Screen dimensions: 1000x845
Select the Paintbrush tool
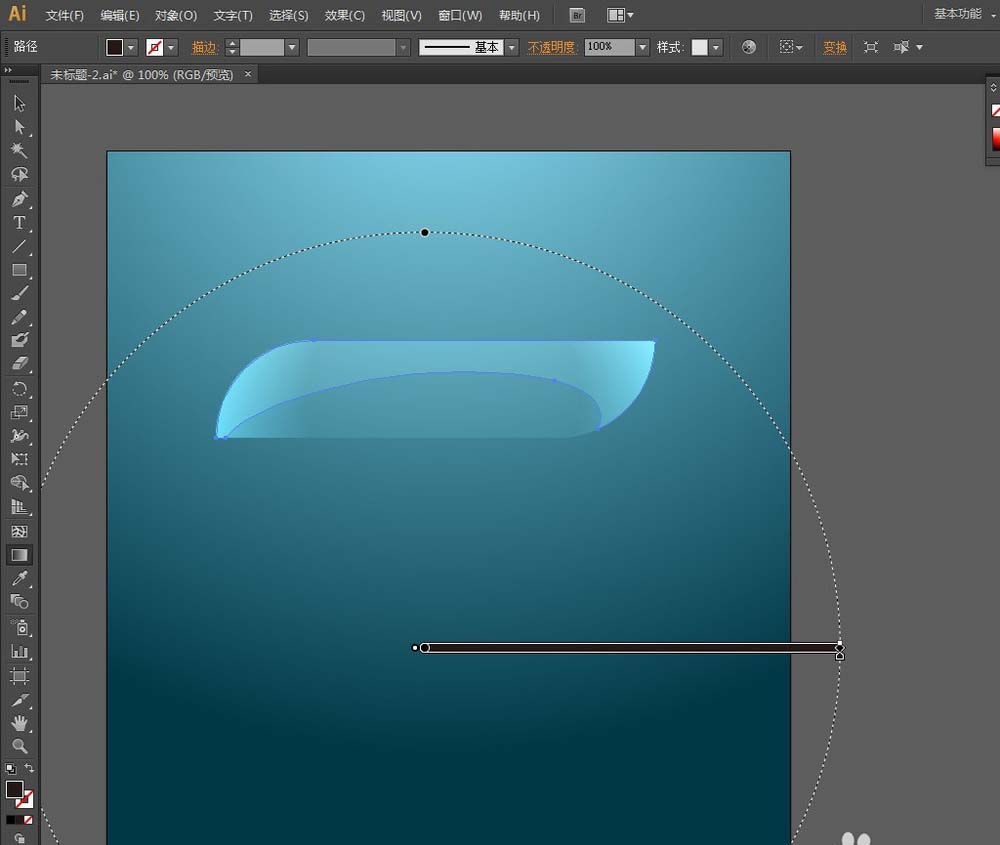(x=19, y=293)
